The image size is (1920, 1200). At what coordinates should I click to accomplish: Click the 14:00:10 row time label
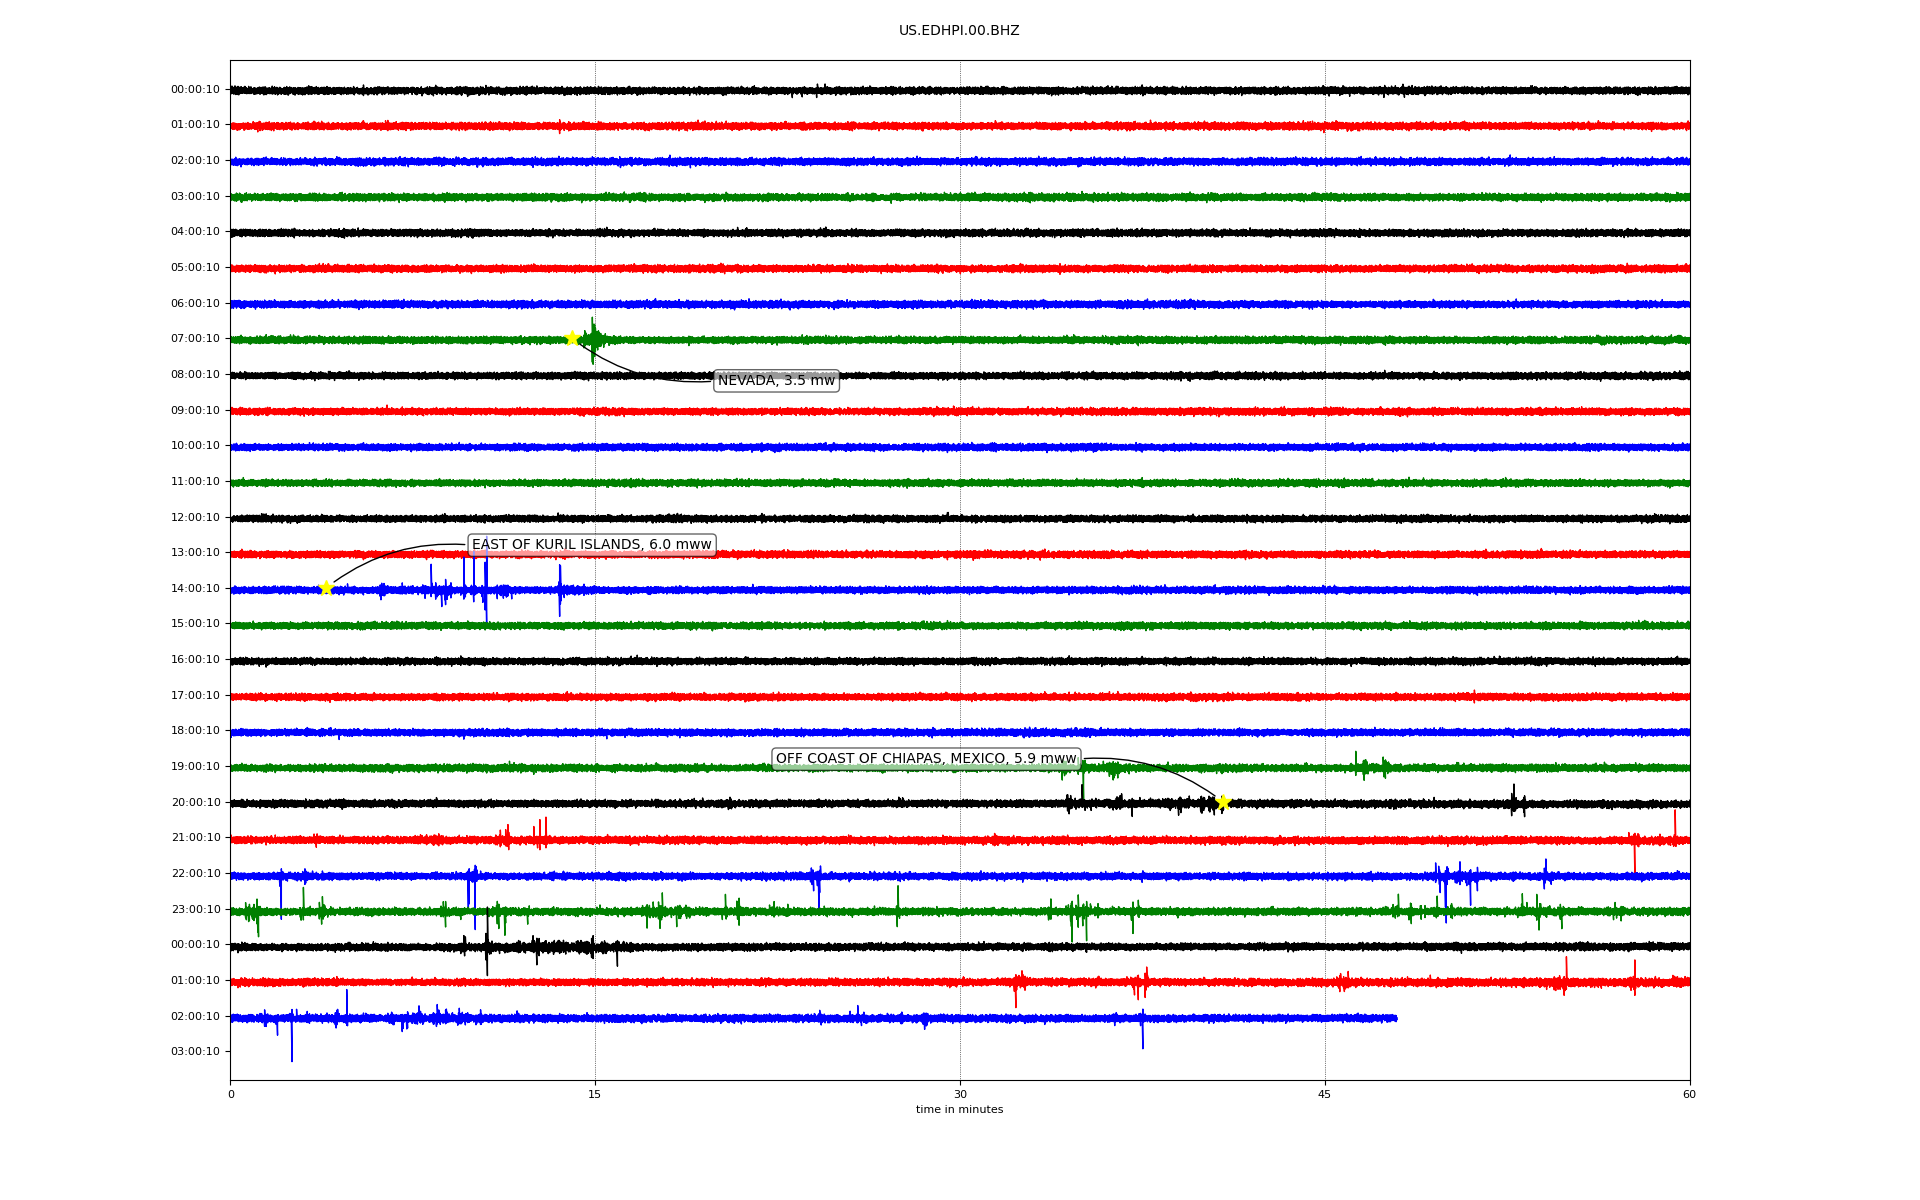195,589
